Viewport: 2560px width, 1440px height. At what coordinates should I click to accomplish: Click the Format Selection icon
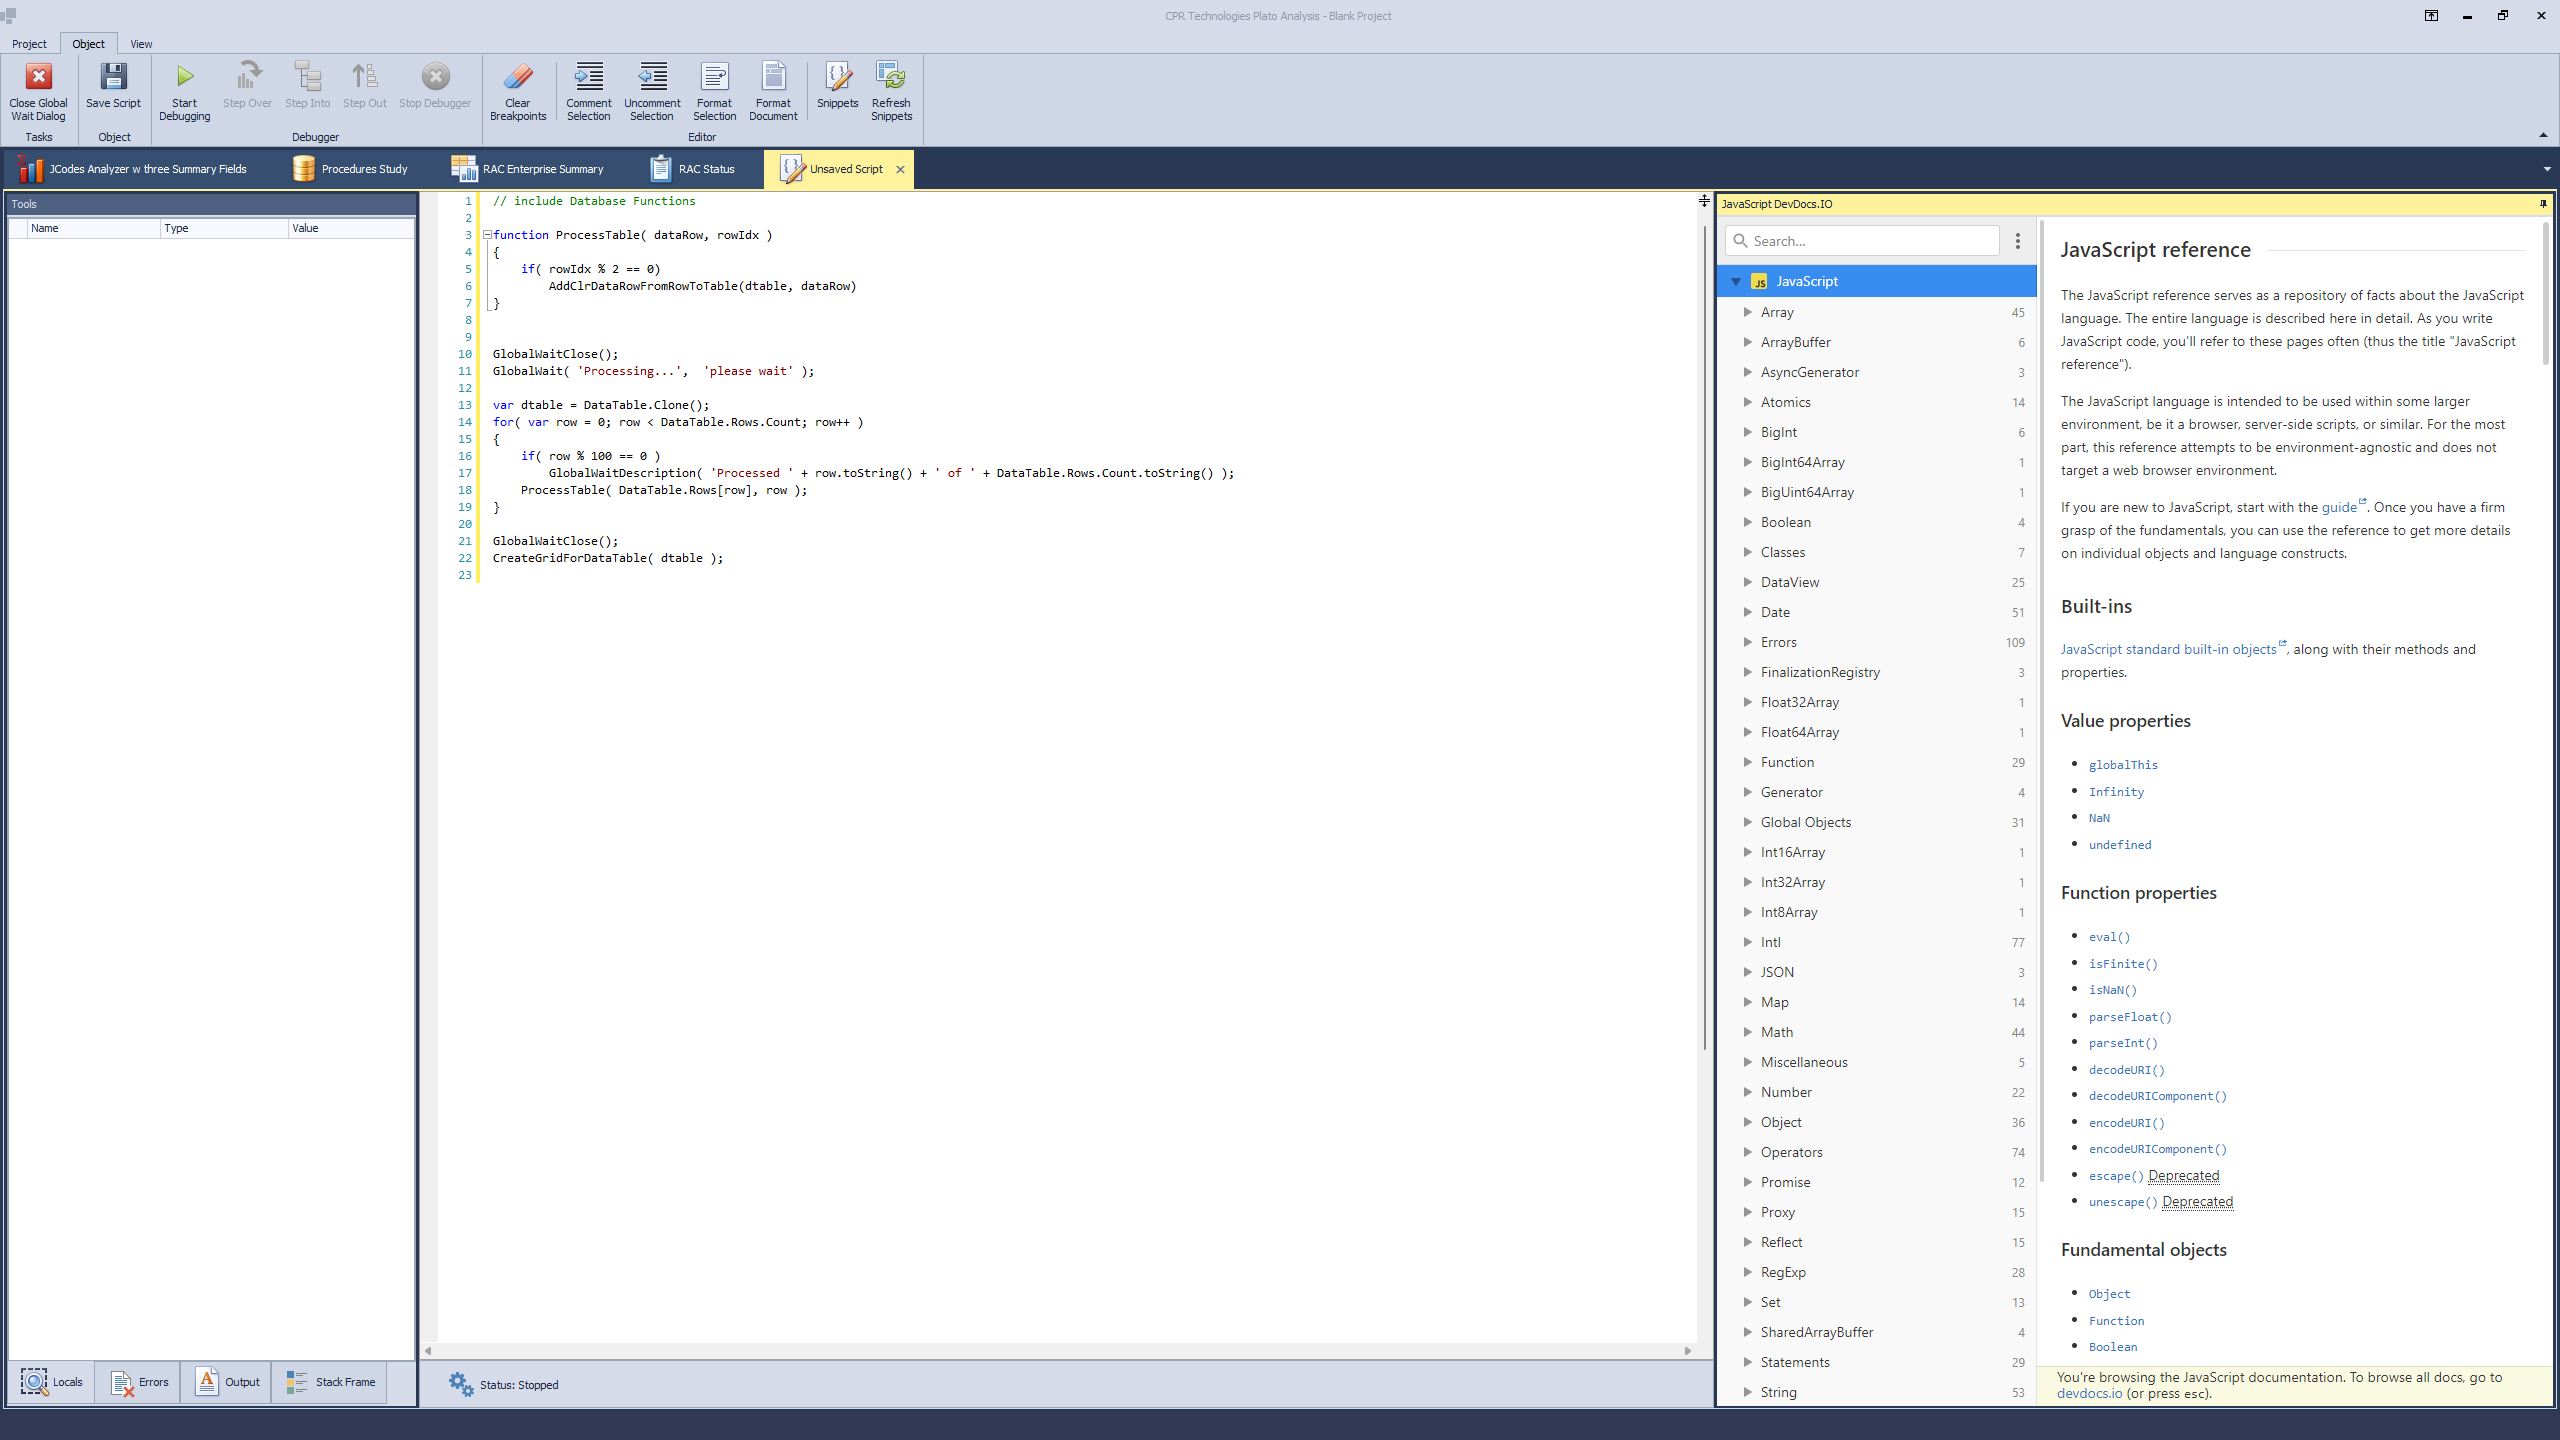coord(714,77)
